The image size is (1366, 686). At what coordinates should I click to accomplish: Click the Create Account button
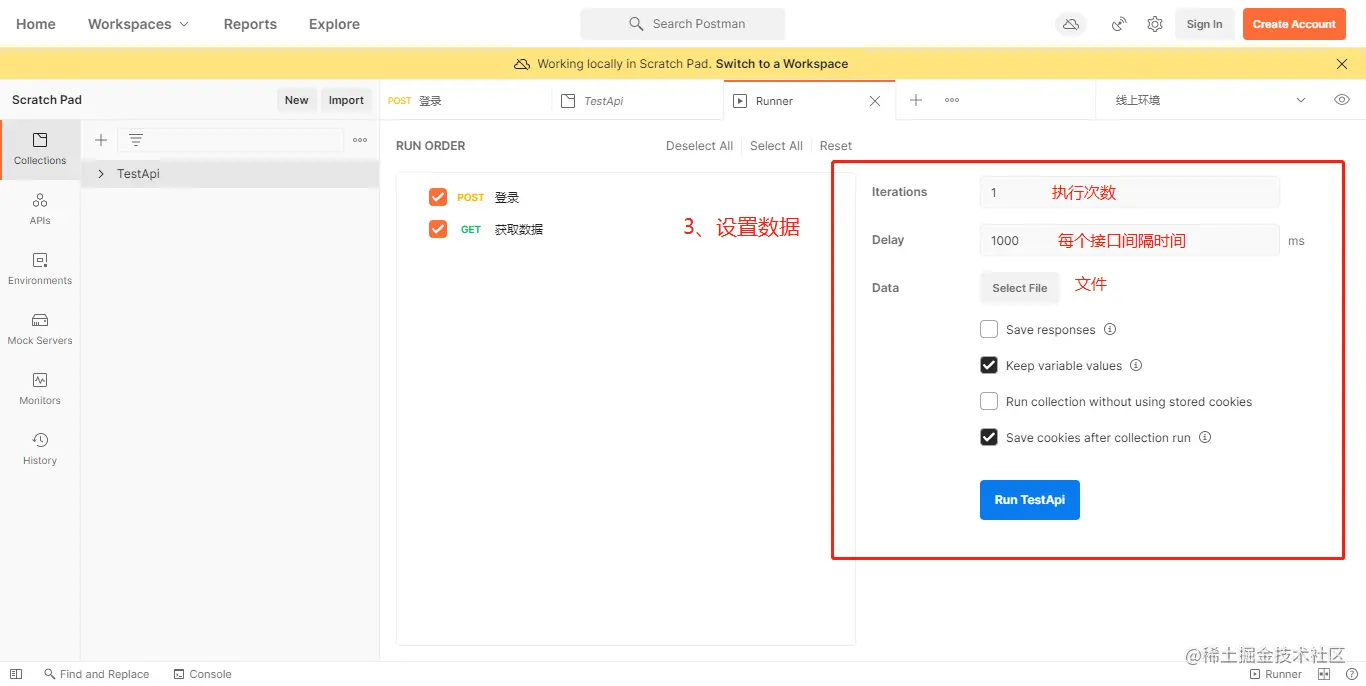point(1294,24)
